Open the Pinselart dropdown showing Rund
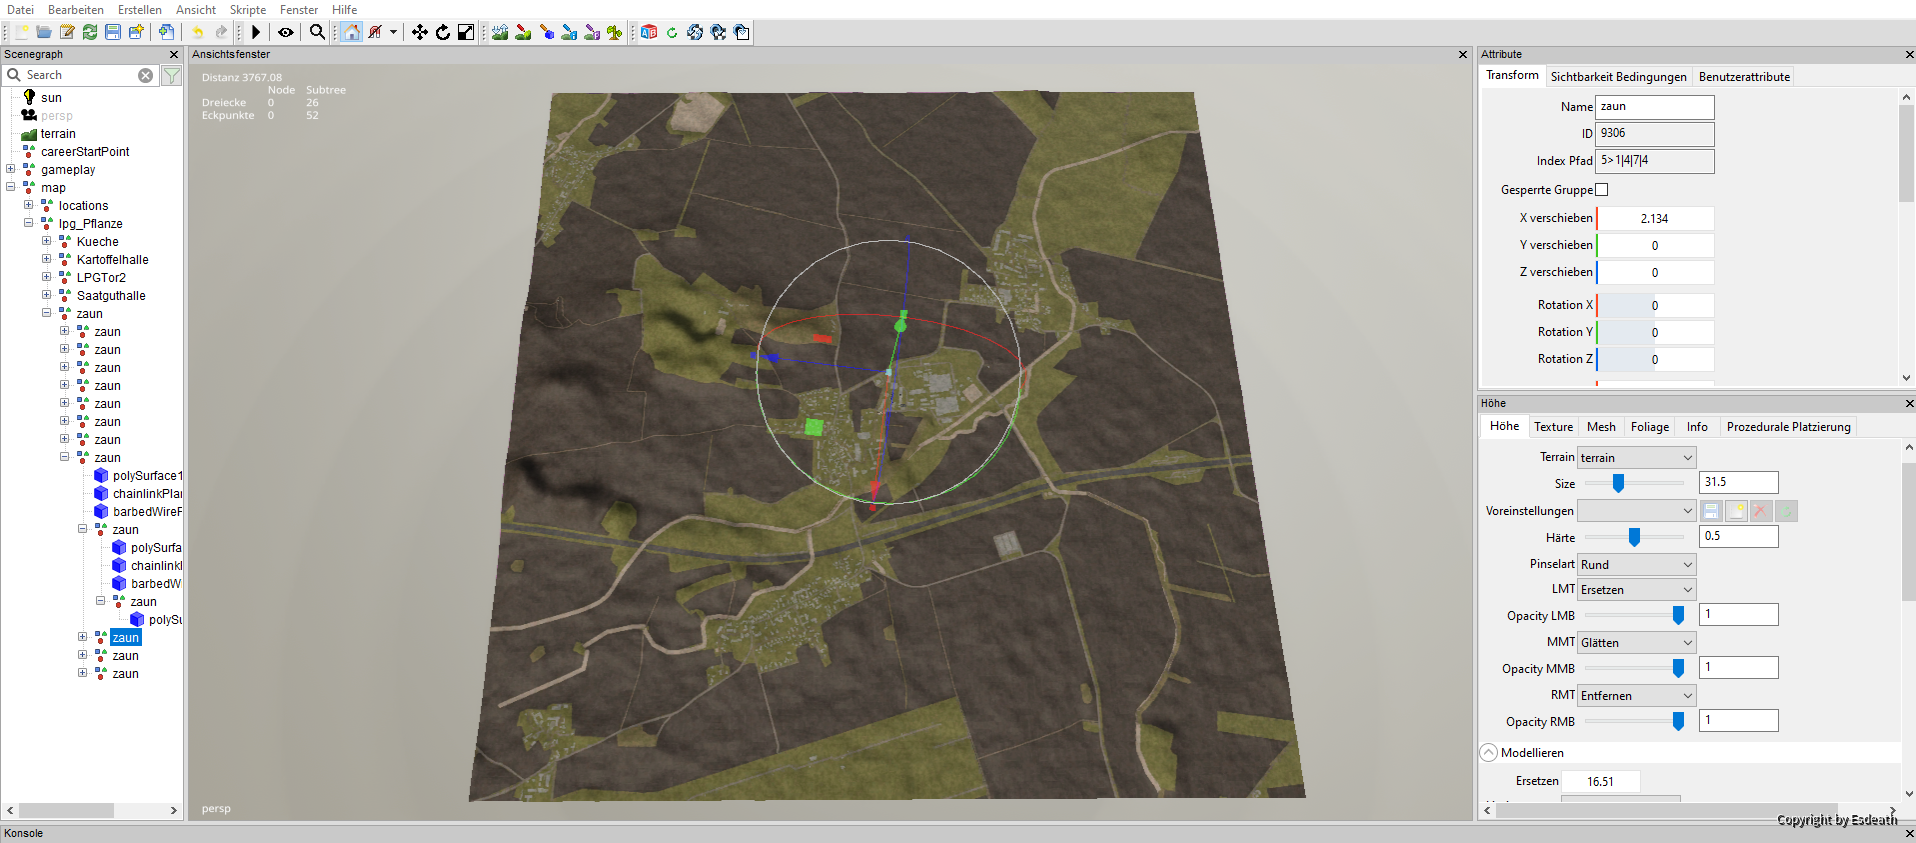 click(x=1636, y=565)
